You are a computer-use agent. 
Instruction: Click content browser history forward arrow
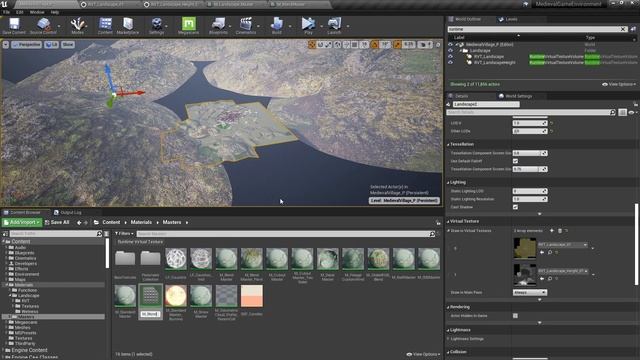tap(86, 222)
